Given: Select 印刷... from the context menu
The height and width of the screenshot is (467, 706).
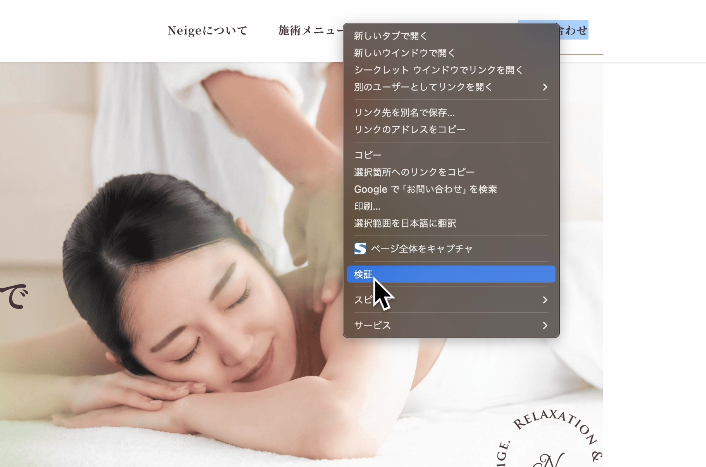Looking at the screenshot, I should pyautogui.click(x=451, y=206).
